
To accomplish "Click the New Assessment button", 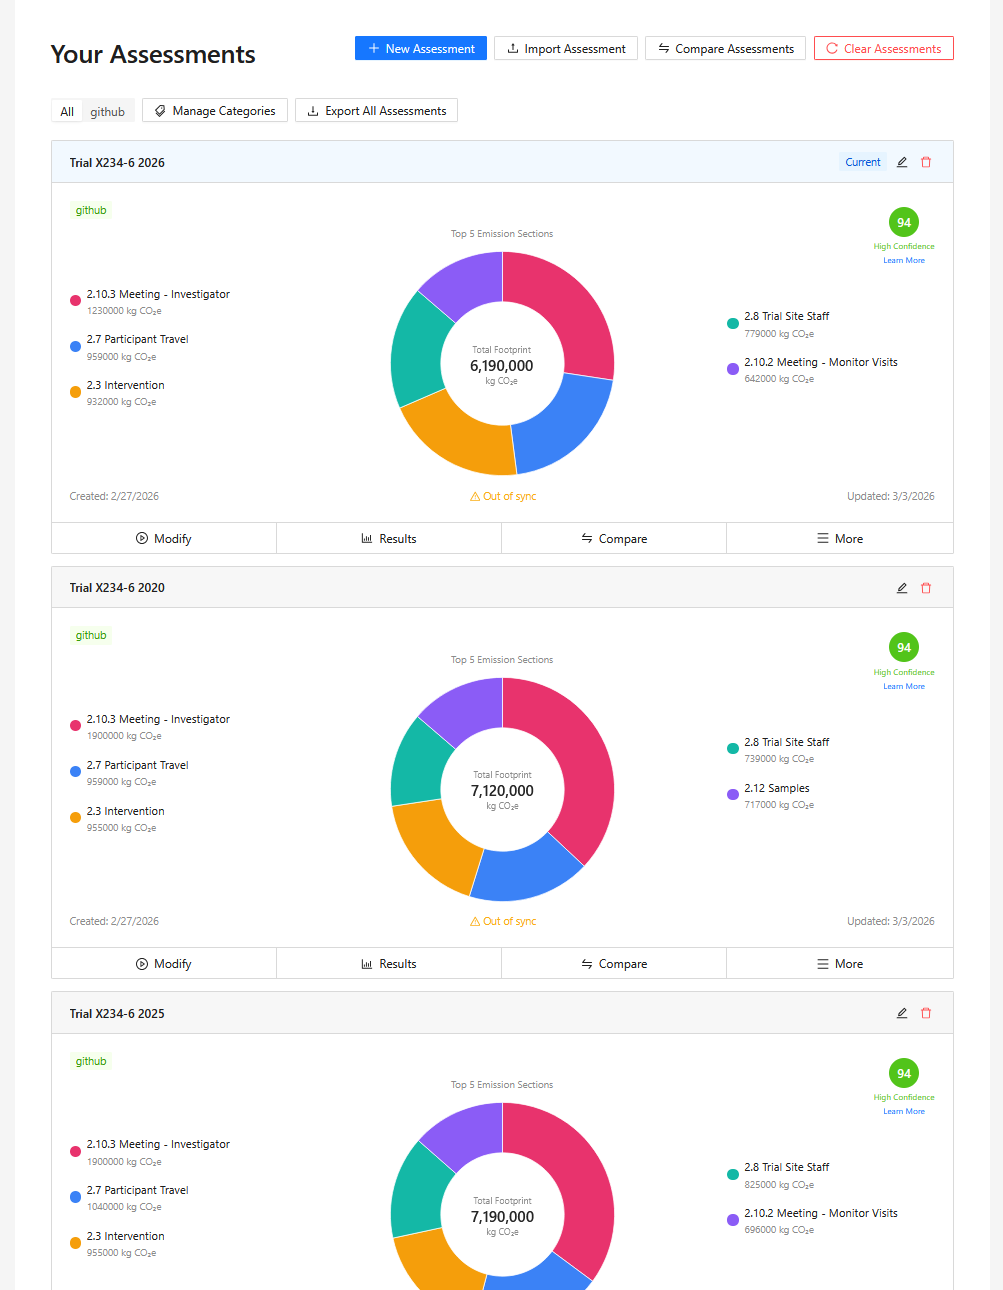I will click(421, 48).
